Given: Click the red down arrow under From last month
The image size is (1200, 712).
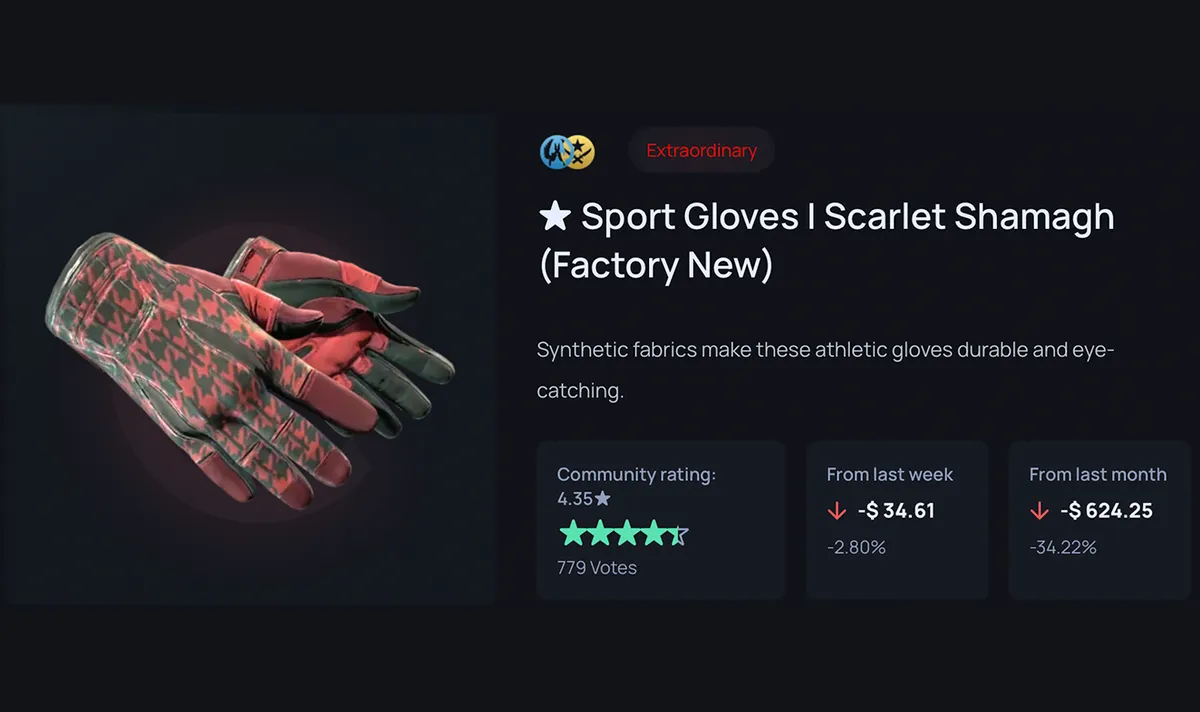Looking at the screenshot, I should (1039, 511).
